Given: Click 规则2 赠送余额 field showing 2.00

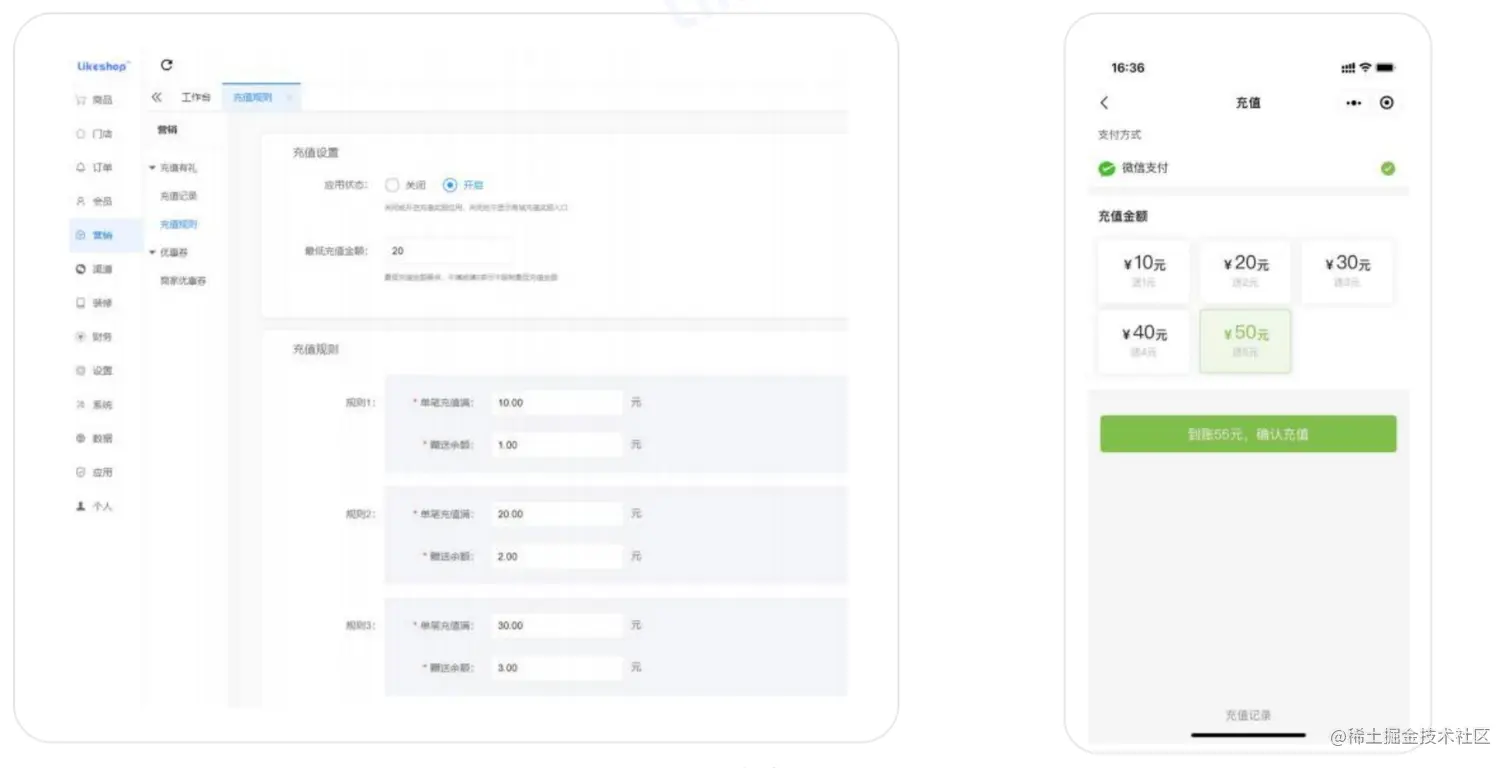Looking at the screenshot, I should pos(557,556).
